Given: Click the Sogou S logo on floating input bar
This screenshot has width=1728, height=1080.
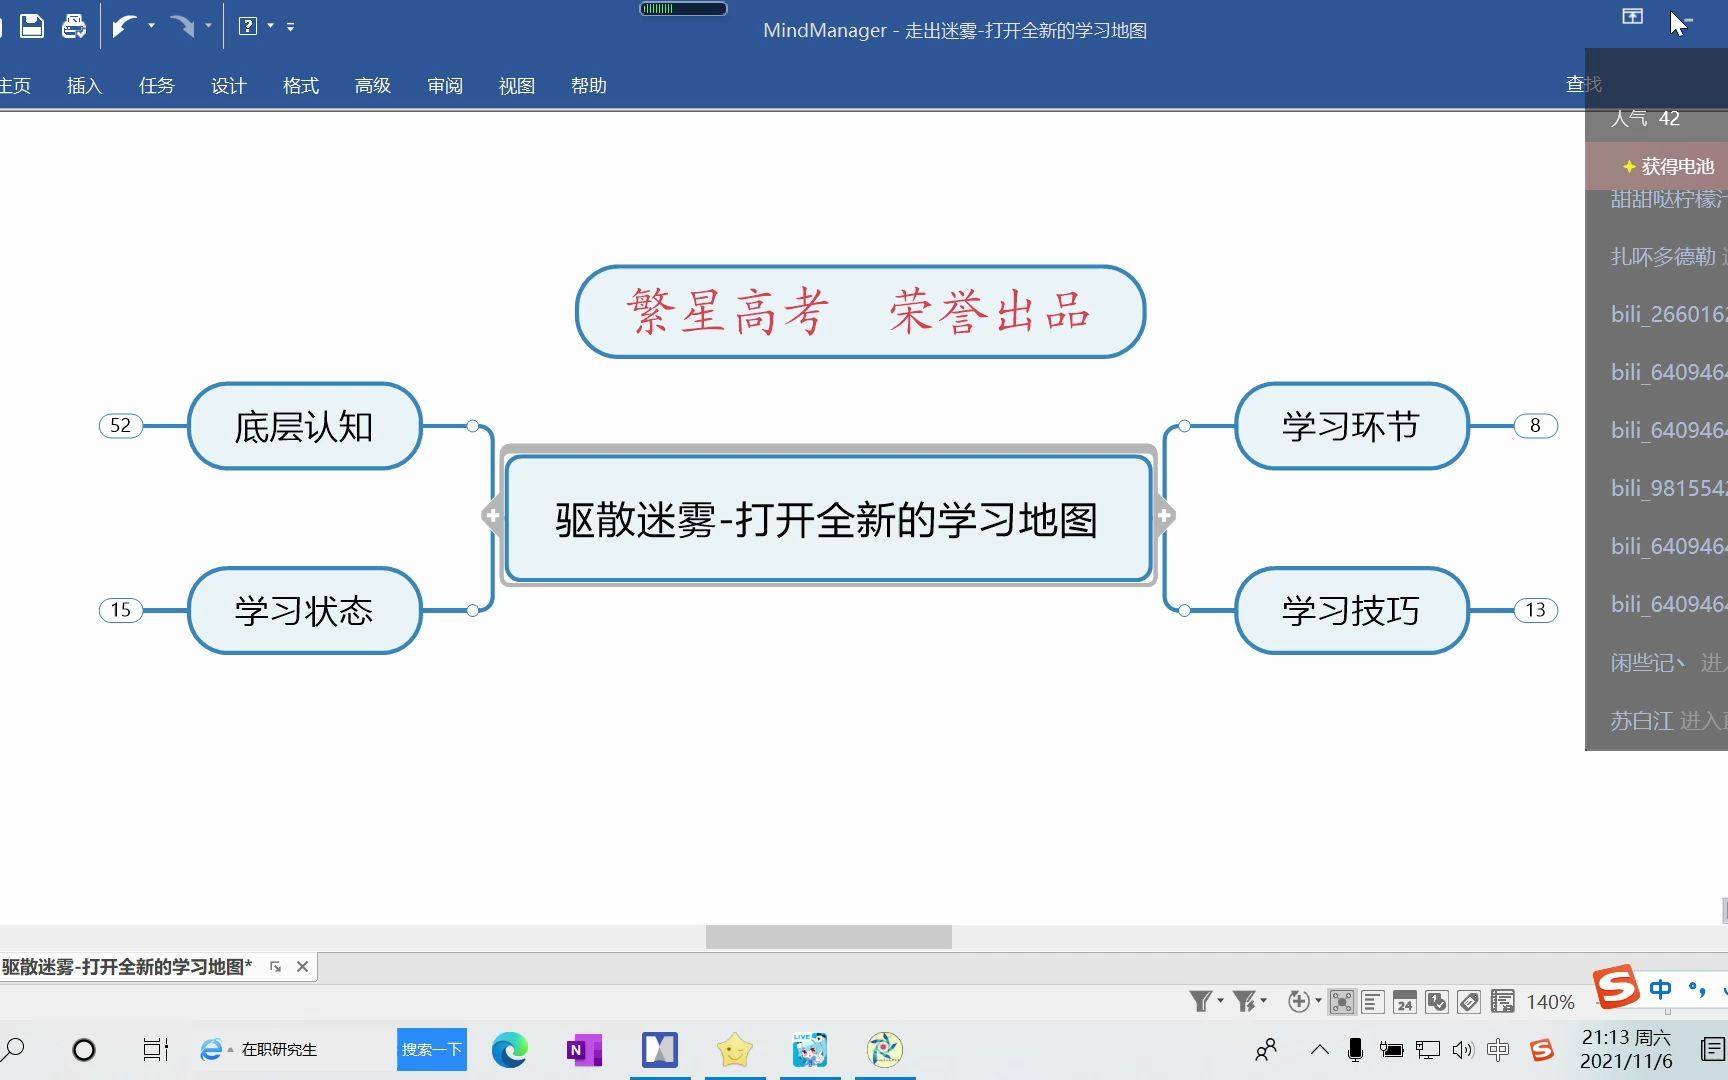Looking at the screenshot, I should [1617, 987].
